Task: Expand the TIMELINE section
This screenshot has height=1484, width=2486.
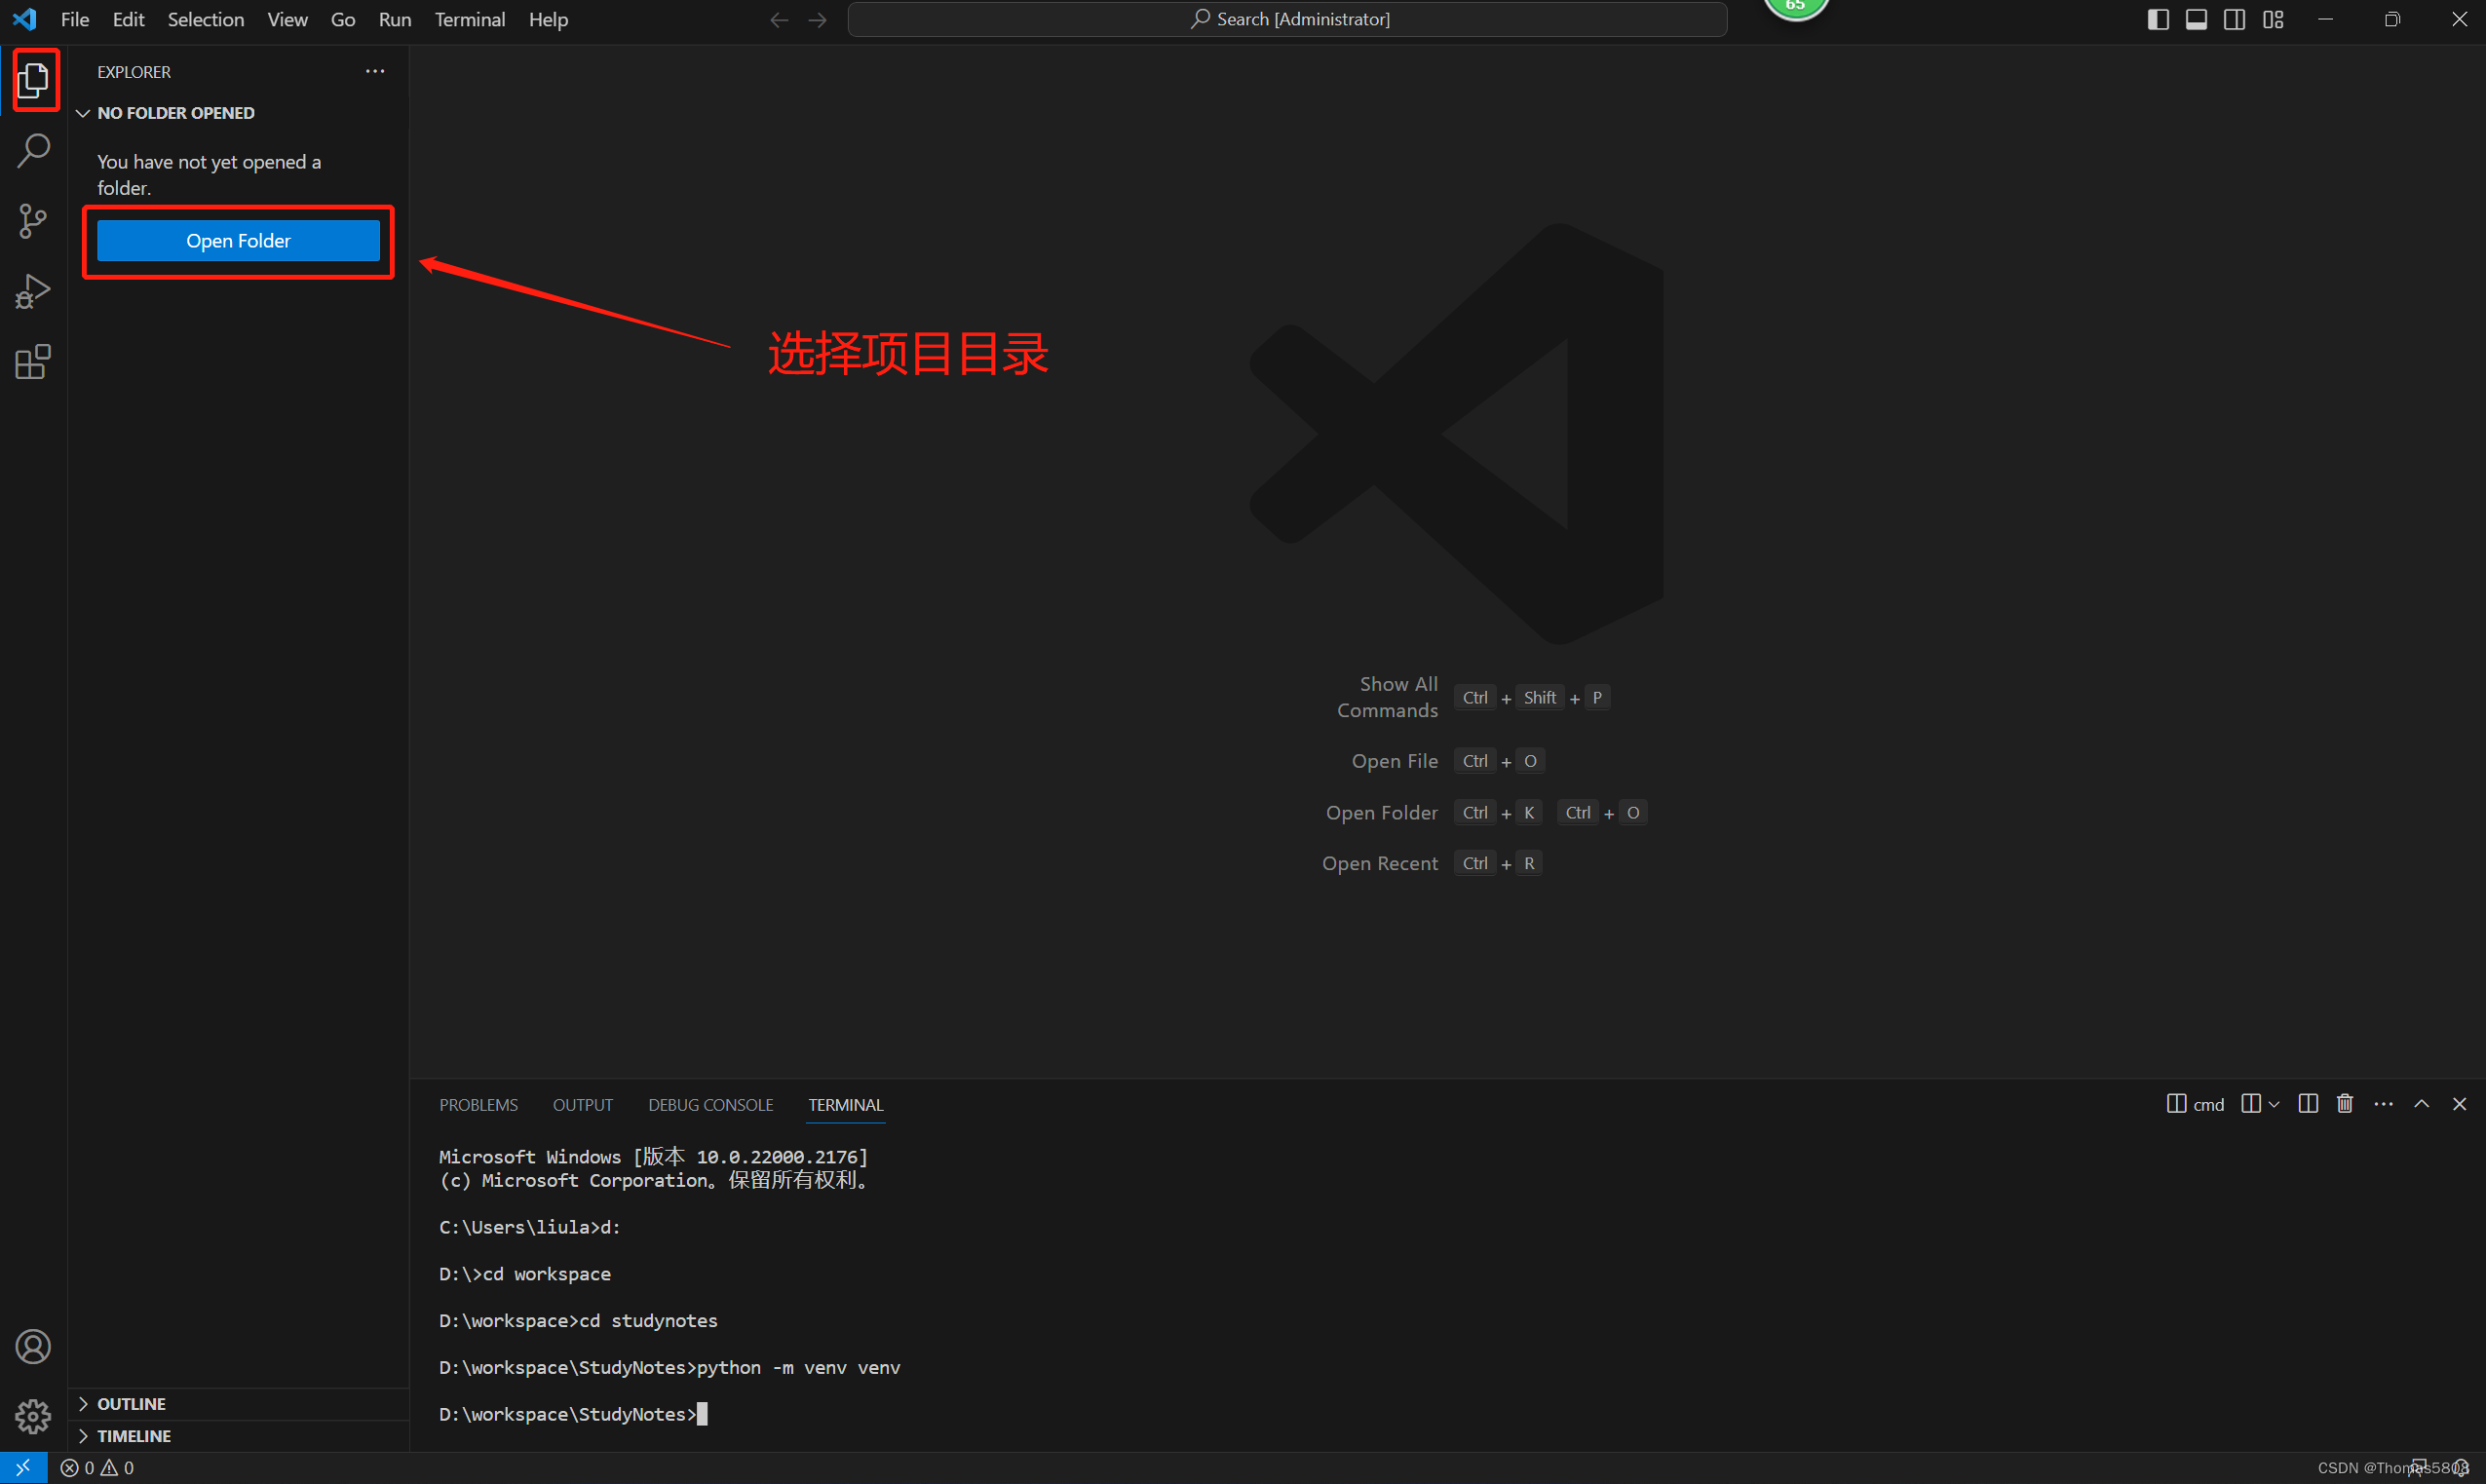Action: (133, 1435)
